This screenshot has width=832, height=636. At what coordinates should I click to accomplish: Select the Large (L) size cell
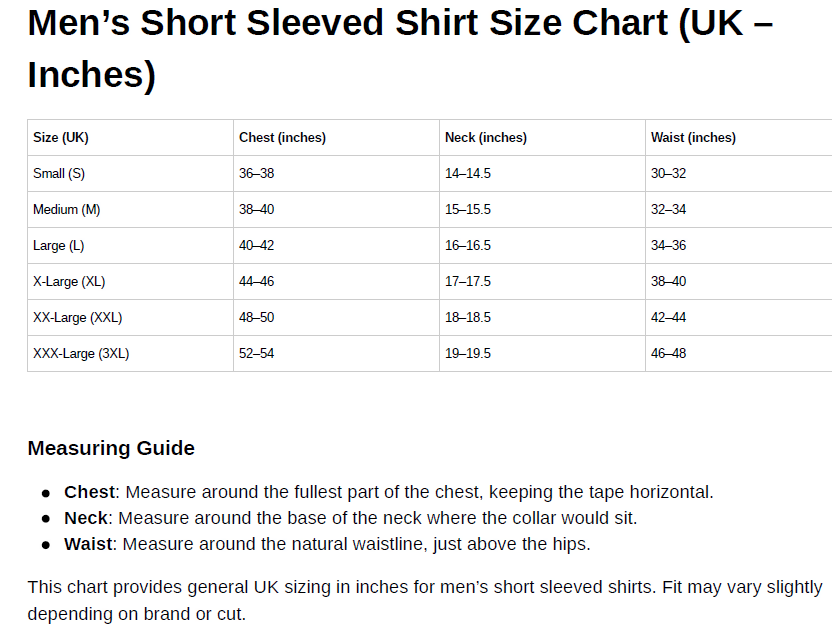point(59,246)
